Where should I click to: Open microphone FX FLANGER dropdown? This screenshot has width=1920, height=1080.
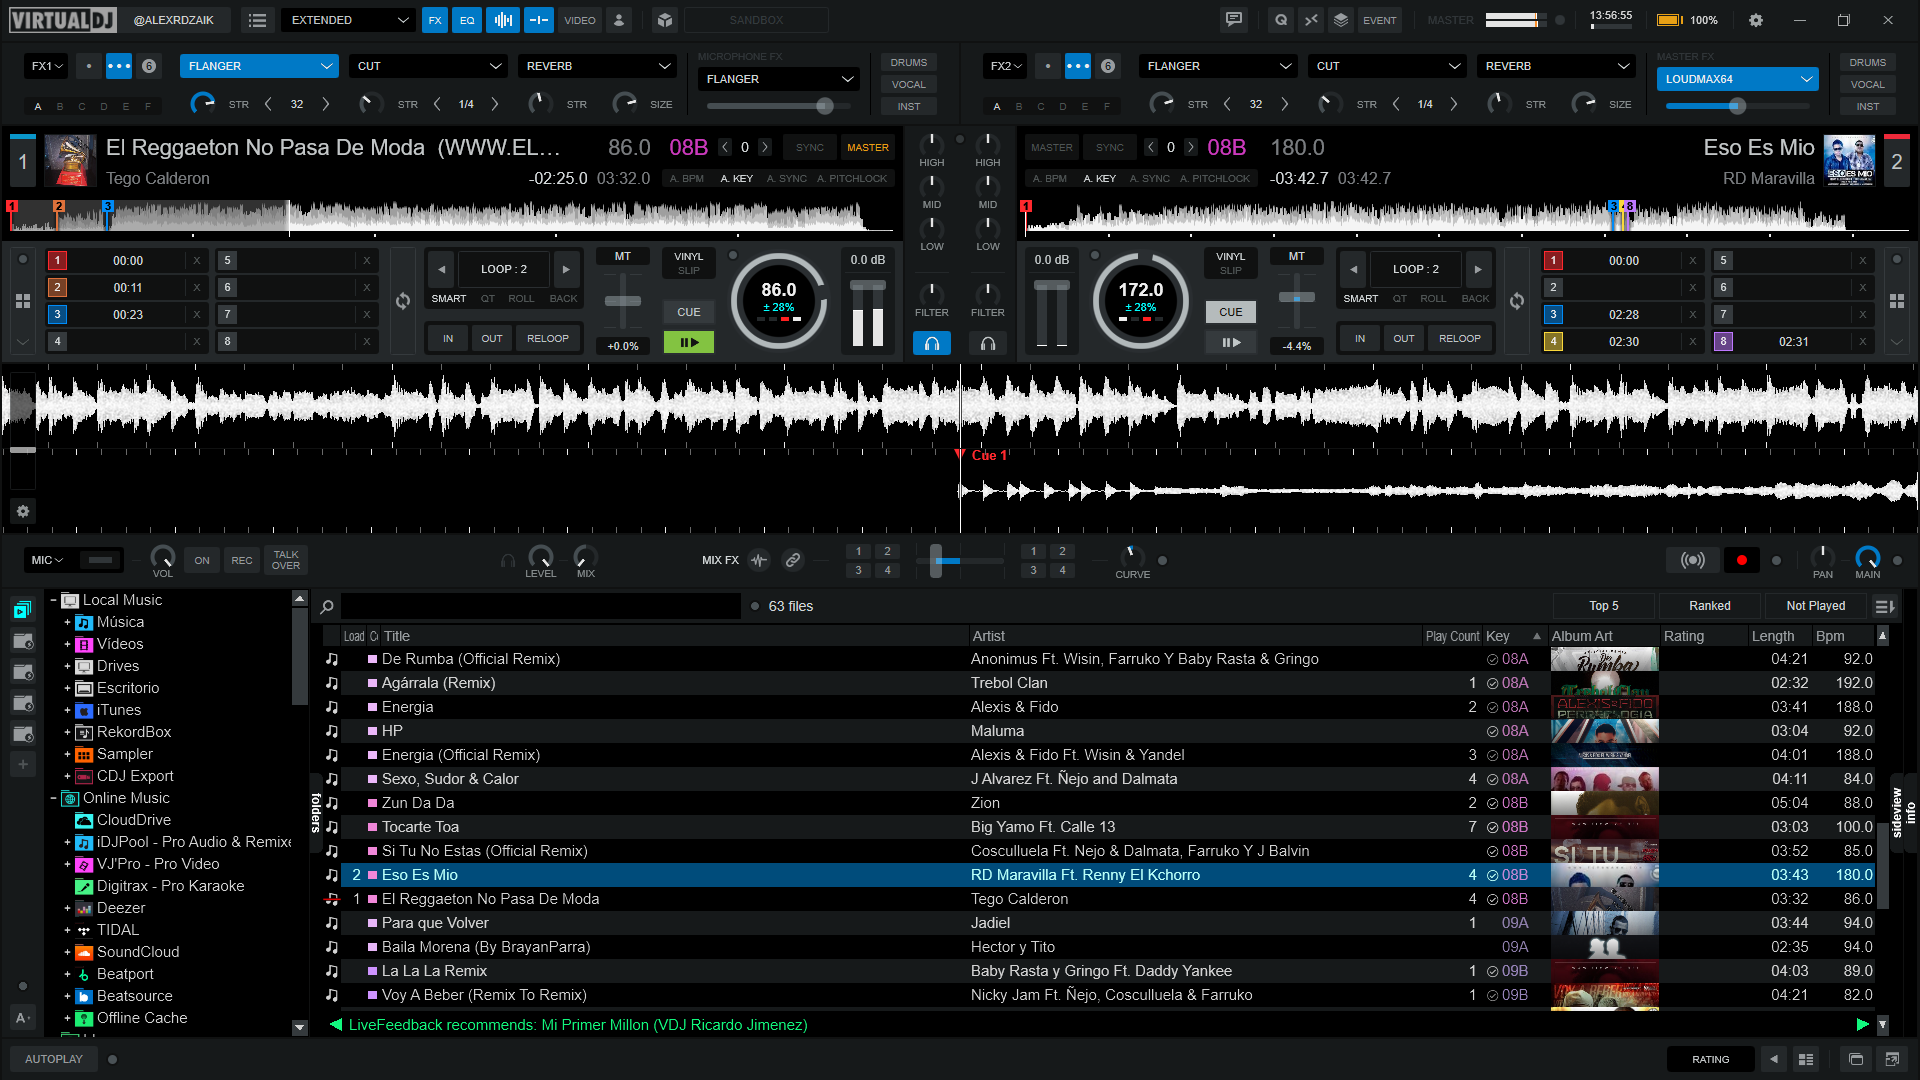(779, 79)
